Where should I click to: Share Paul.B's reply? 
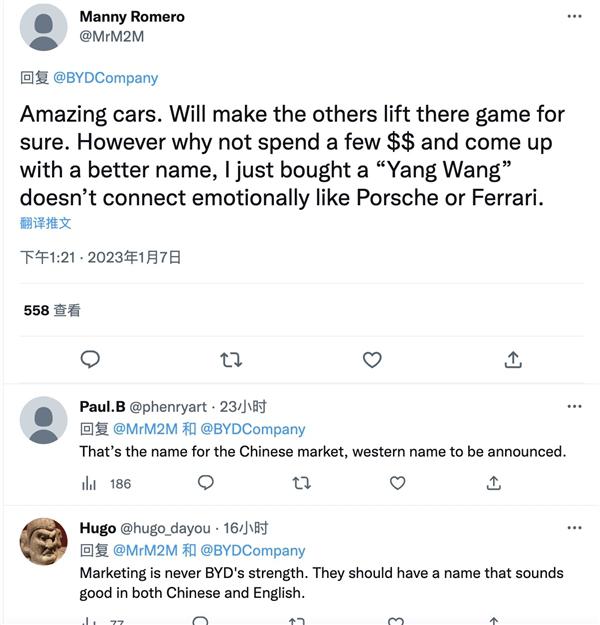494,483
